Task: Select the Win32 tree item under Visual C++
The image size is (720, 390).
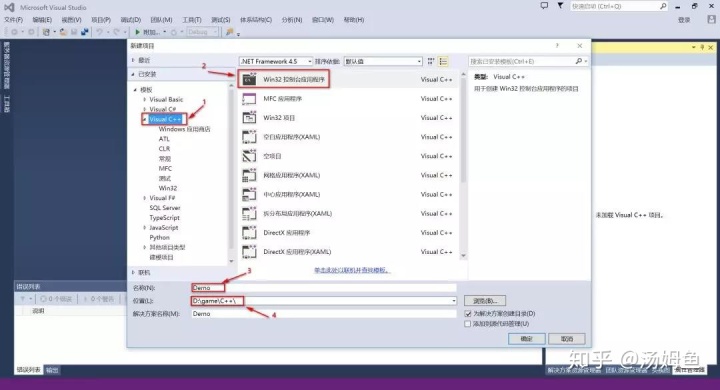Action: click(x=168, y=188)
